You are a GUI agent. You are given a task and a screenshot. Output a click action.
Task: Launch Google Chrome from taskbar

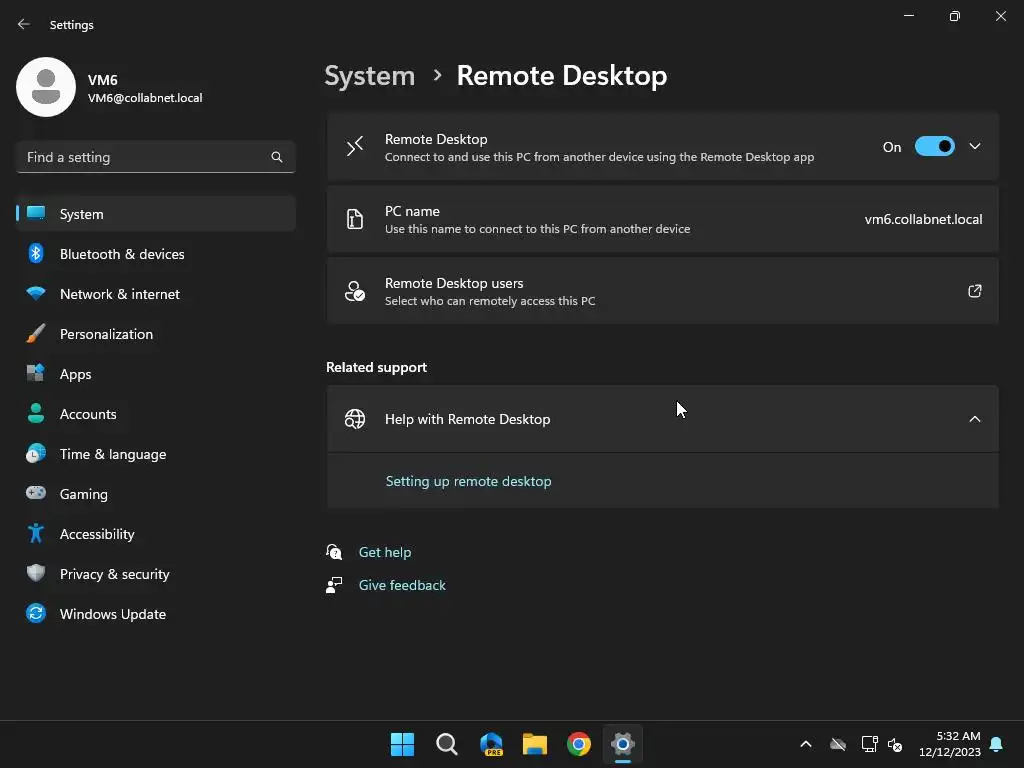click(x=579, y=744)
